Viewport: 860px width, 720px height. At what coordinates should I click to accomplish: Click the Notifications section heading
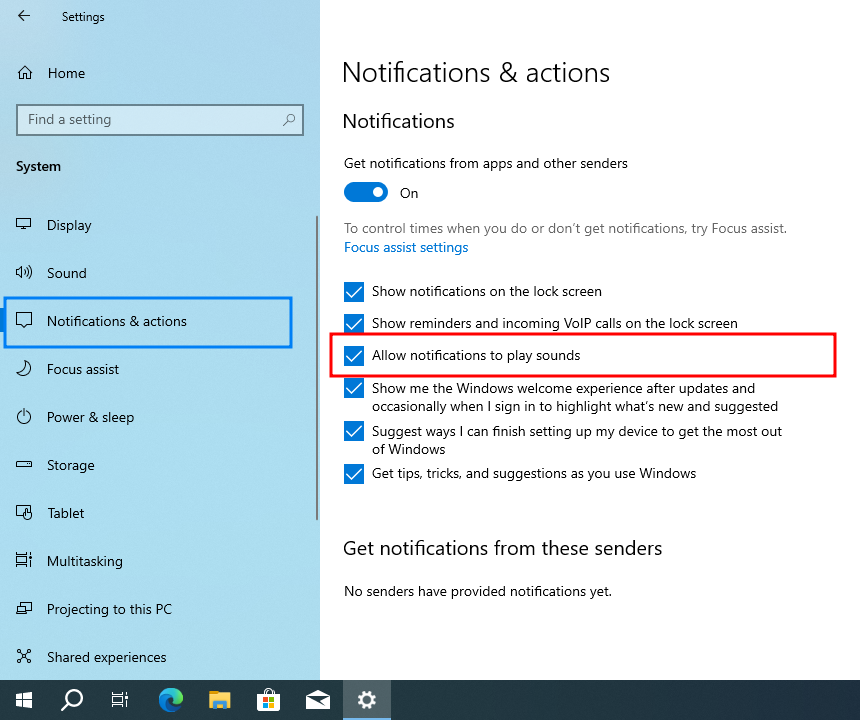point(399,121)
